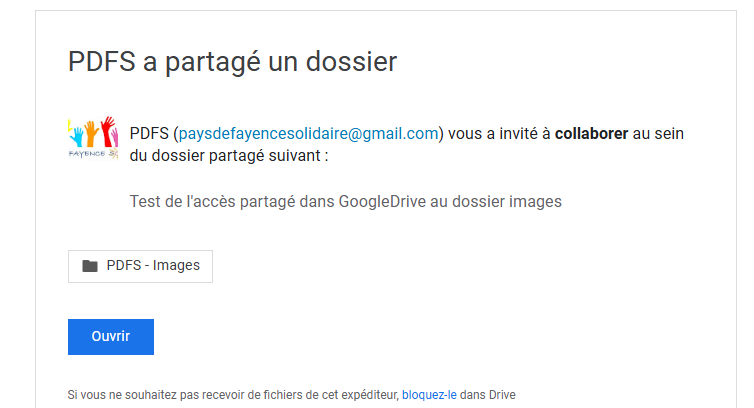Click the line 'du dossier partagé suivant :'
Screen dimensions: 754x408
[229, 156]
